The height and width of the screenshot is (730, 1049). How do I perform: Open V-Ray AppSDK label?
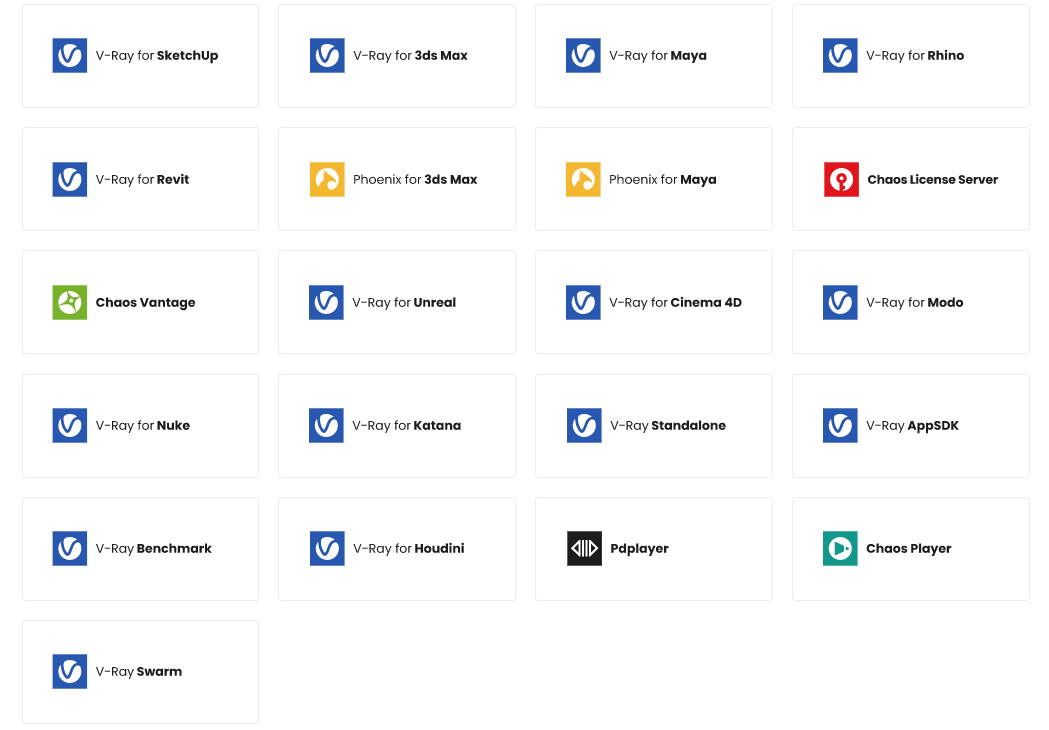pyautogui.click(x=913, y=426)
